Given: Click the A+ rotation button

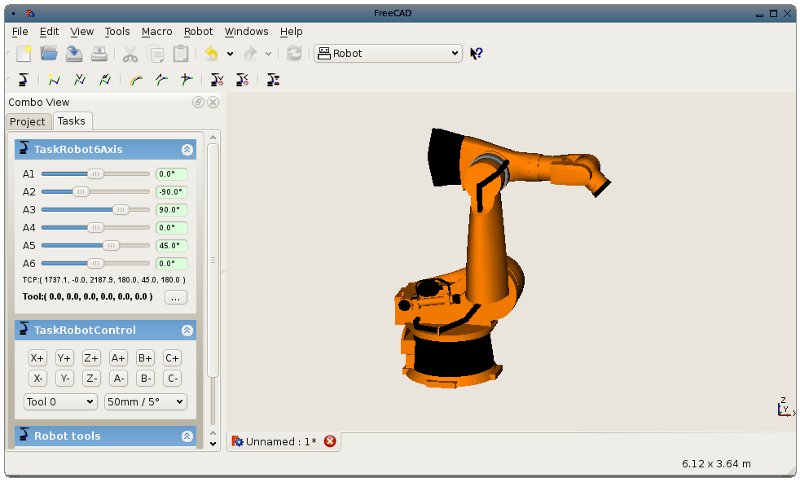Looking at the screenshot, I should click(x=118, y=358).
